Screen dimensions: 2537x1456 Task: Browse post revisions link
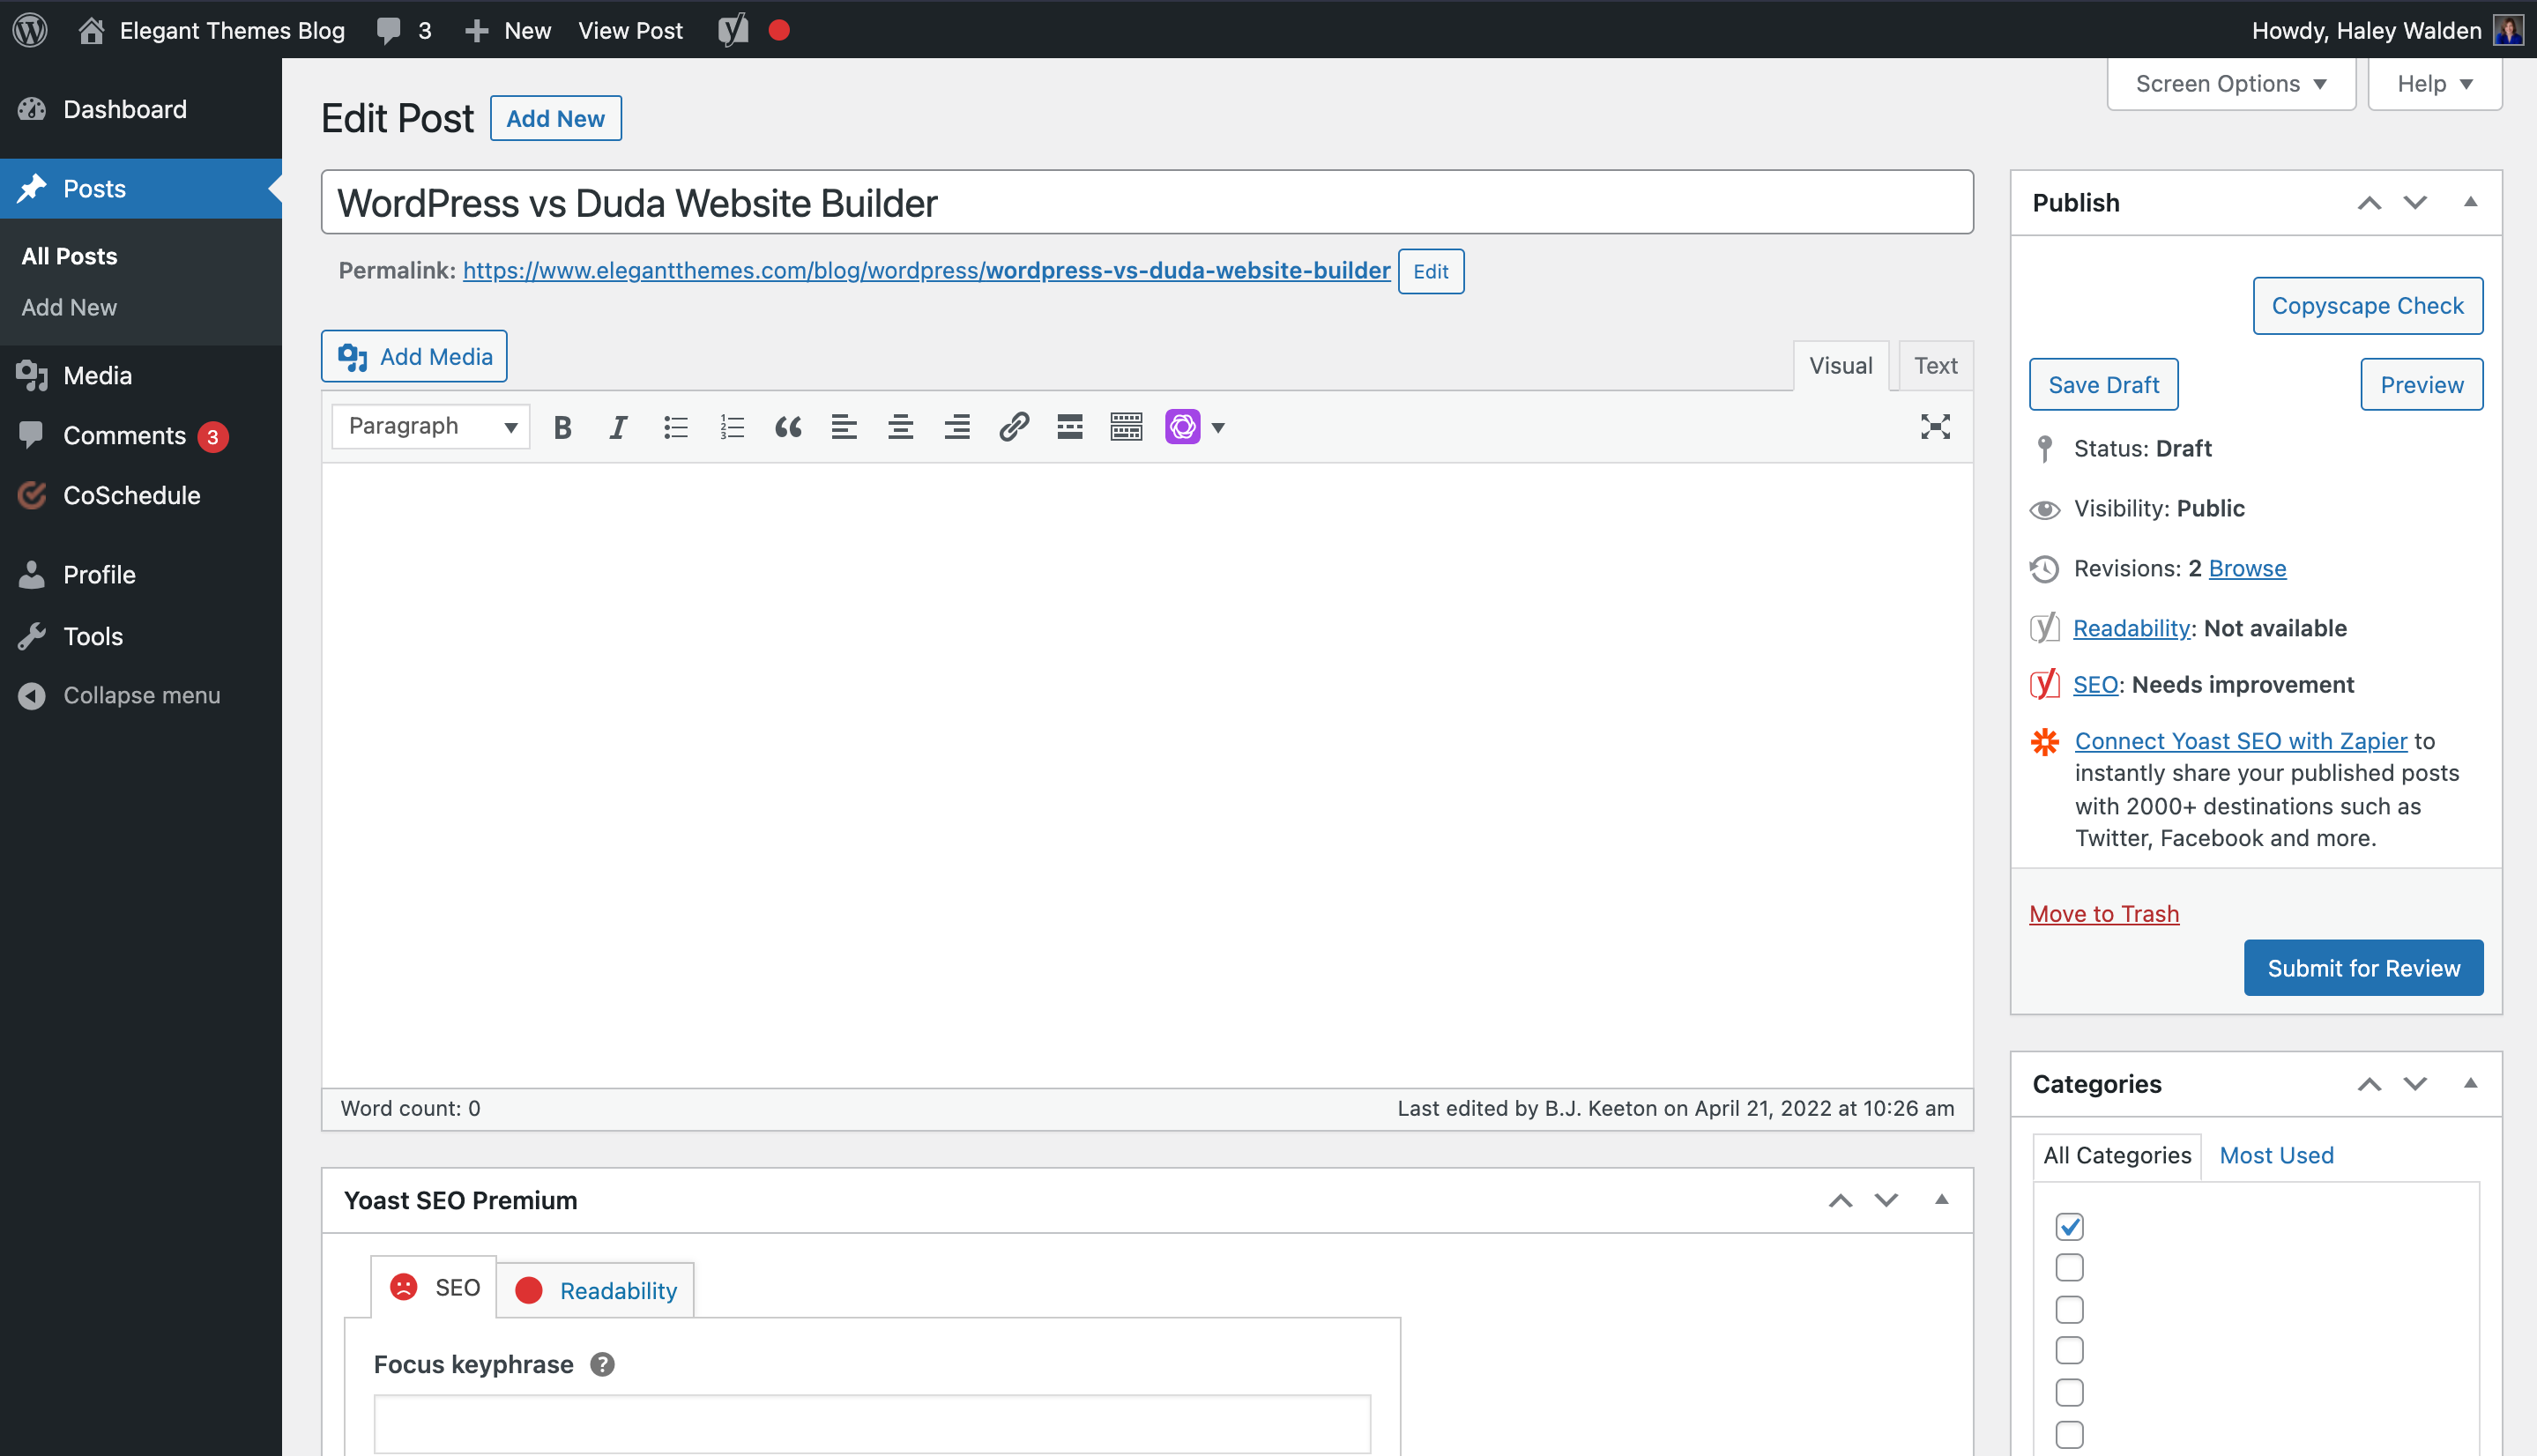pos(2247,568)
